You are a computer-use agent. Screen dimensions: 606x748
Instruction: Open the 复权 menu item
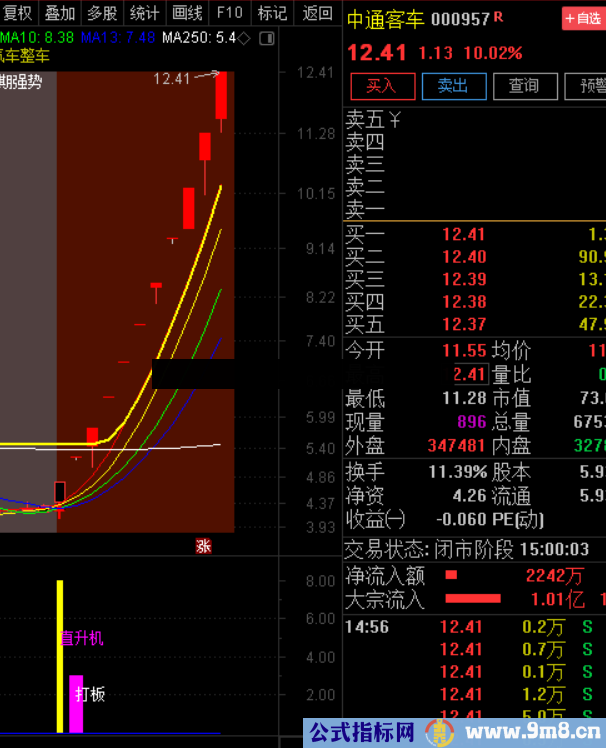tap(18, 13)
